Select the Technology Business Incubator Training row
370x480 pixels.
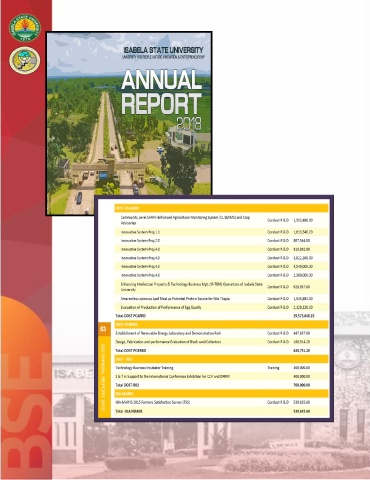[221, 368]
